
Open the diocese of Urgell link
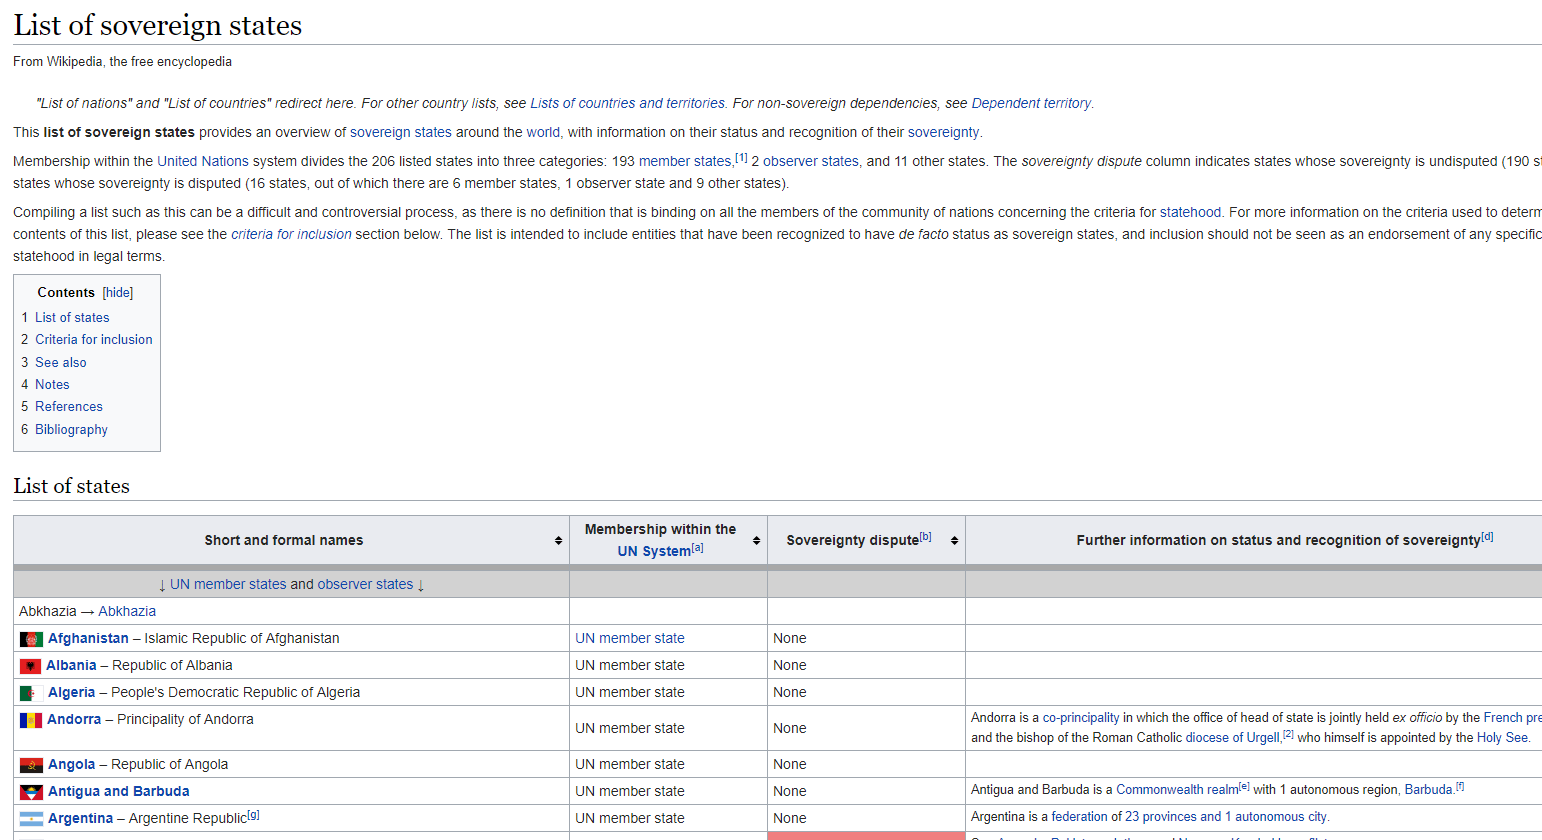coord(1232,738)
